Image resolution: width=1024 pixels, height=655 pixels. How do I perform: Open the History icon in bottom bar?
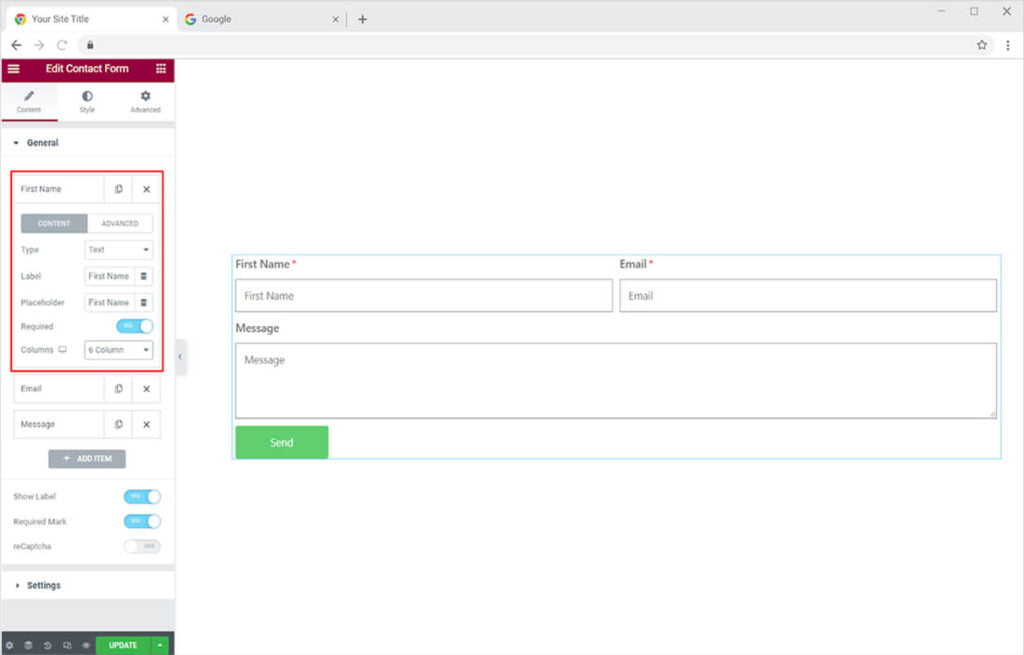(x=47, y=645)
